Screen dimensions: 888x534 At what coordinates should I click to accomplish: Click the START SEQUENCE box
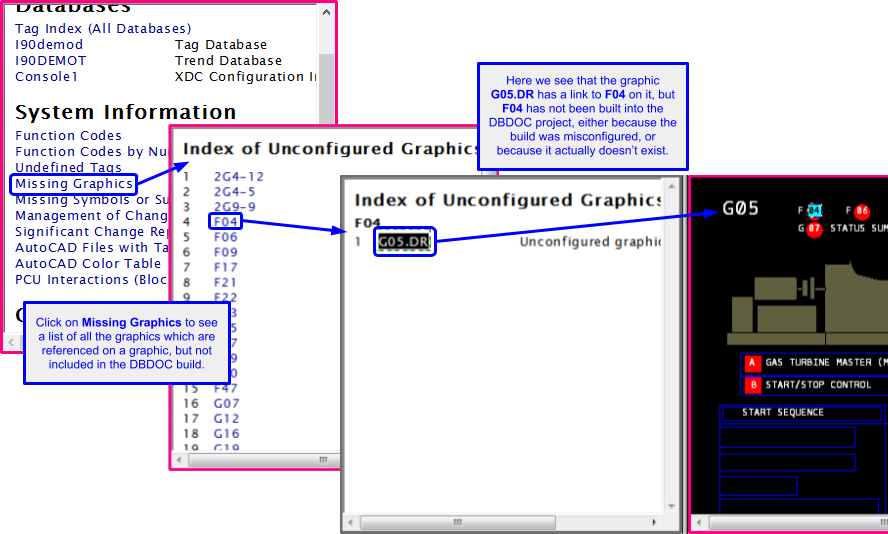point(801,413)
